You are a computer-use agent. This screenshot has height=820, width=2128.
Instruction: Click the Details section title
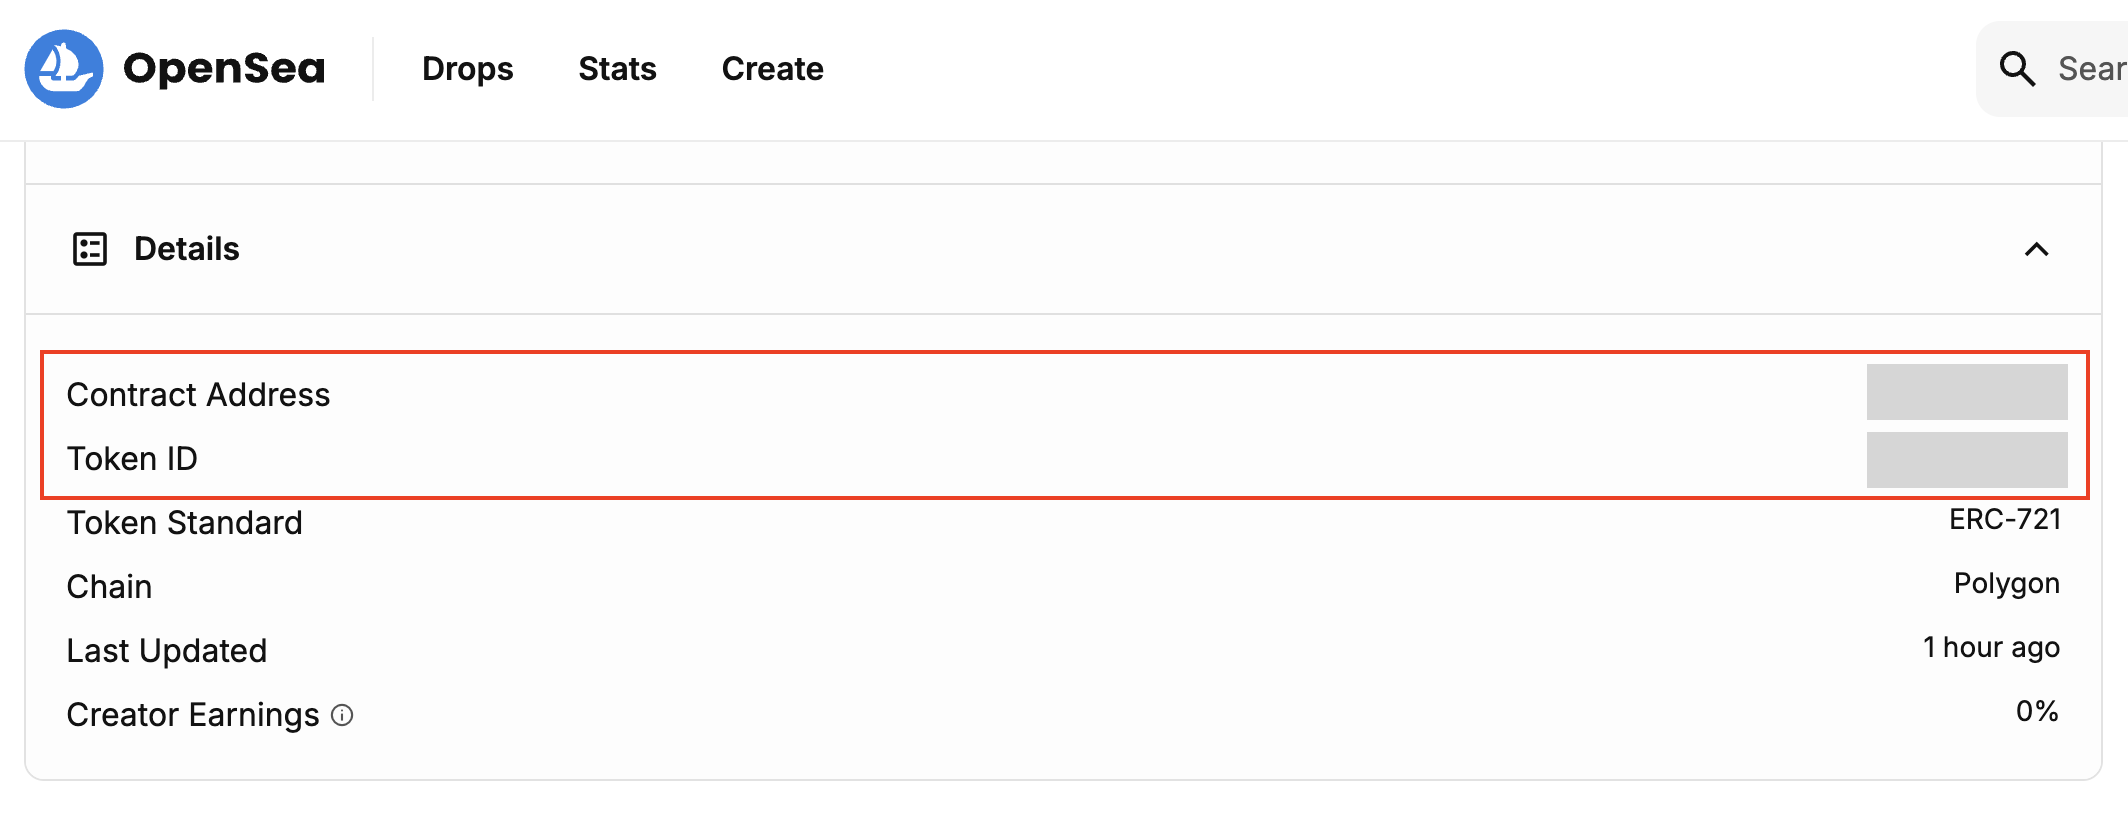tap(187, 249)
